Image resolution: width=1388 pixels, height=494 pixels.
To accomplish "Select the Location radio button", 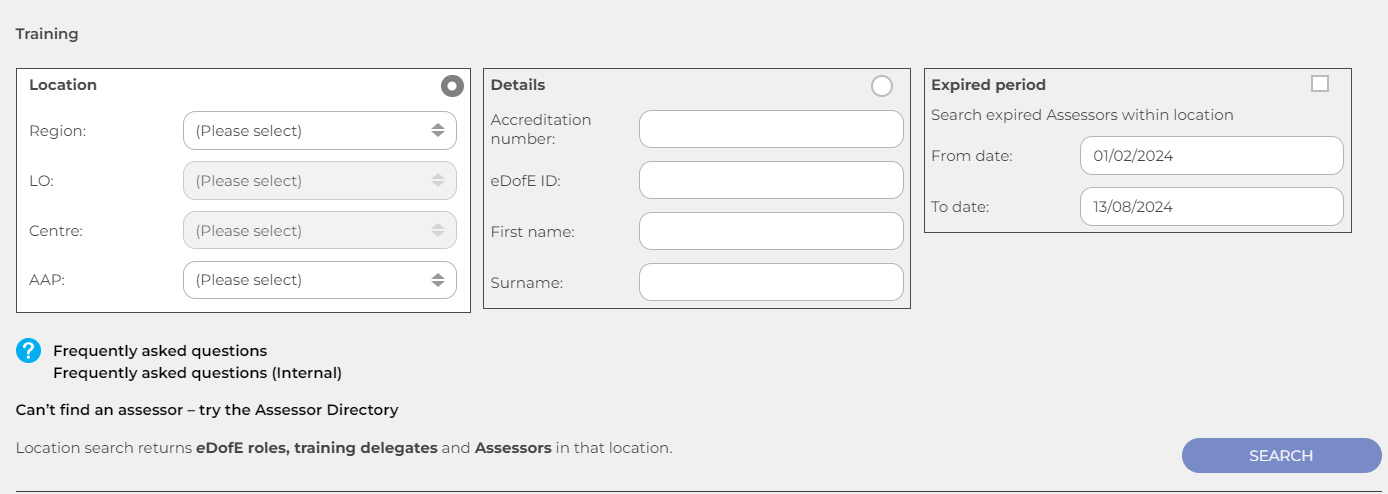I will [452, 86].
